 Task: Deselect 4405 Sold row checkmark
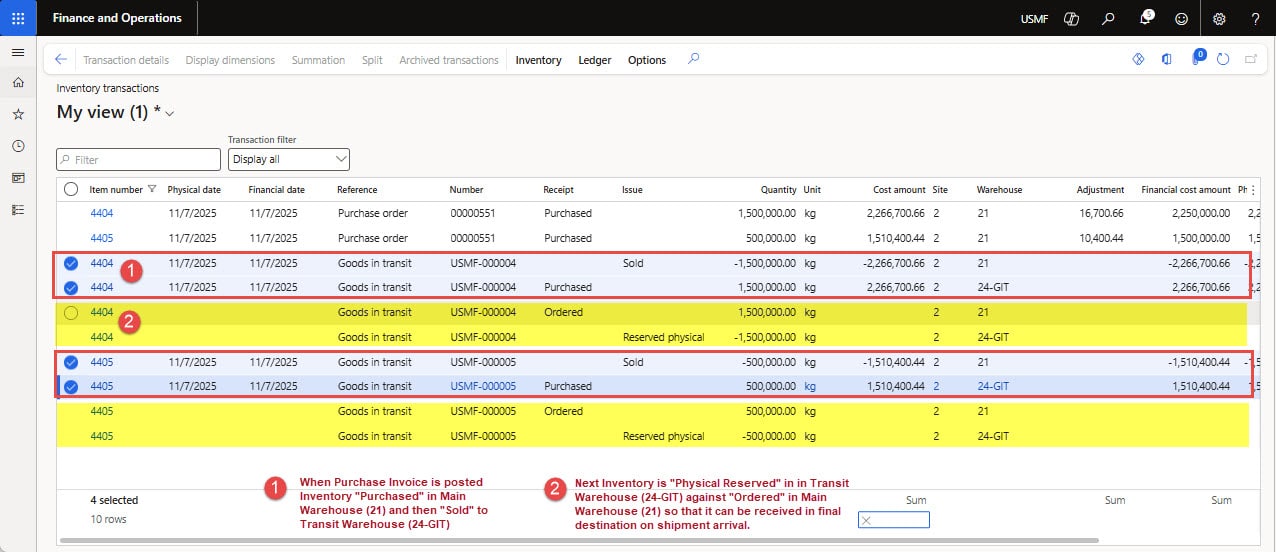tap(71, 362)
